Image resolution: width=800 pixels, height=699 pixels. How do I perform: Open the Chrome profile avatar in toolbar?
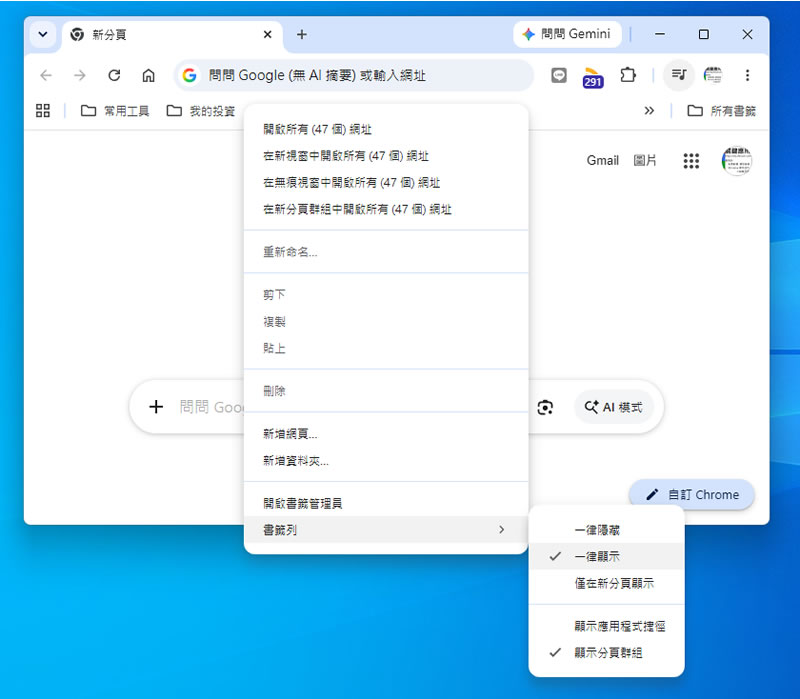pyautogui.click(x=713, y=76)
